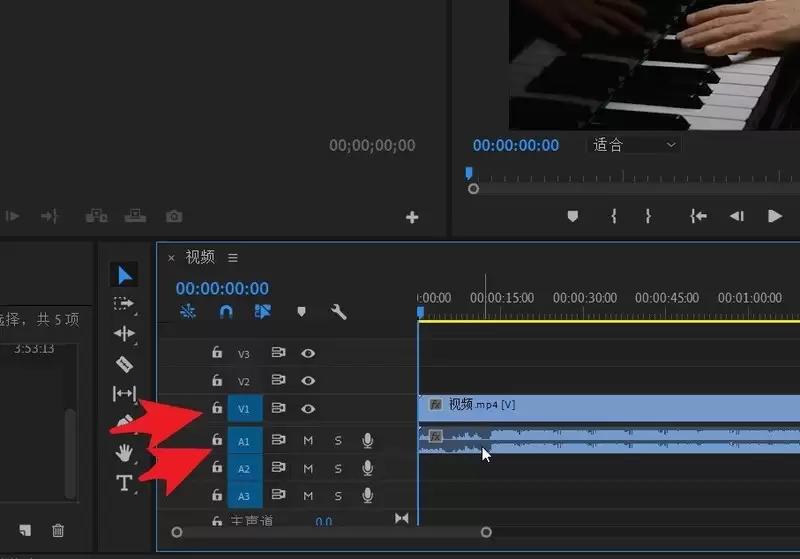Select the Selection arrow tool
The height and width of the screenshot is (559, 800).
124,275
